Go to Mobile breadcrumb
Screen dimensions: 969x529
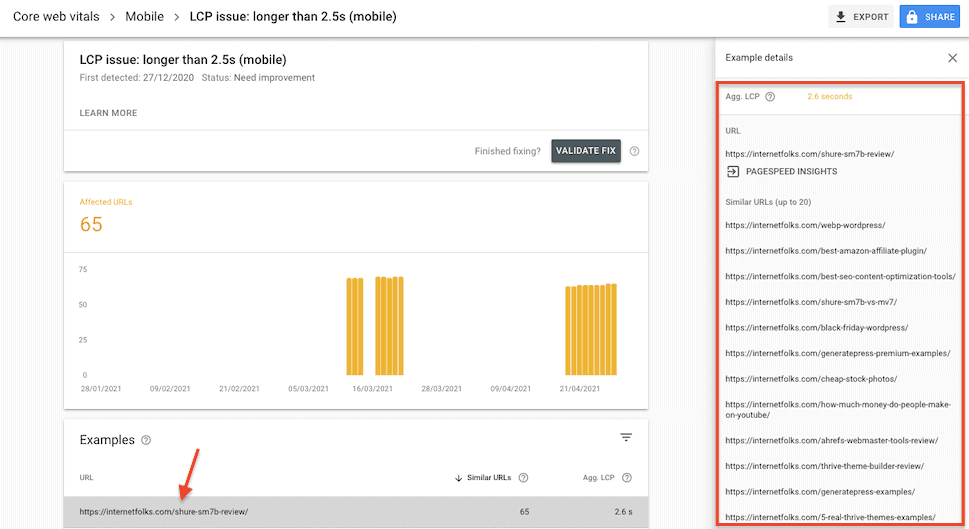(x=145, y=17)
